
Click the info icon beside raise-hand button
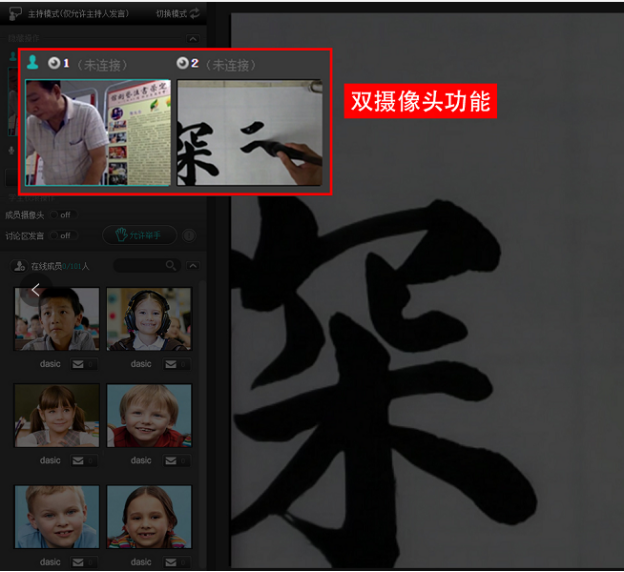189,236
